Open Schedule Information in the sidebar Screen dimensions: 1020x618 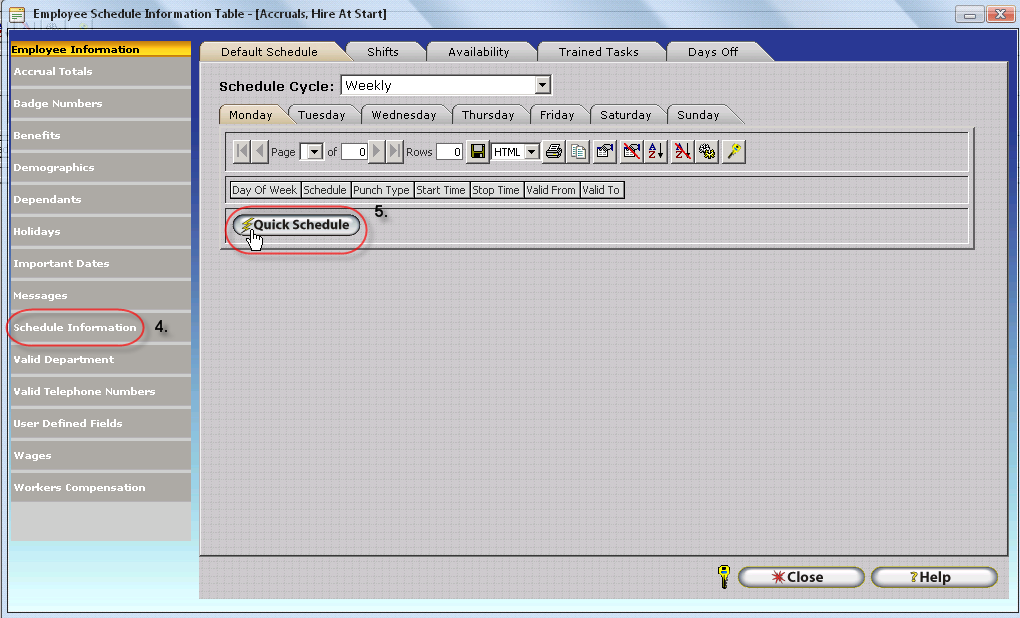tap(75, 327)
